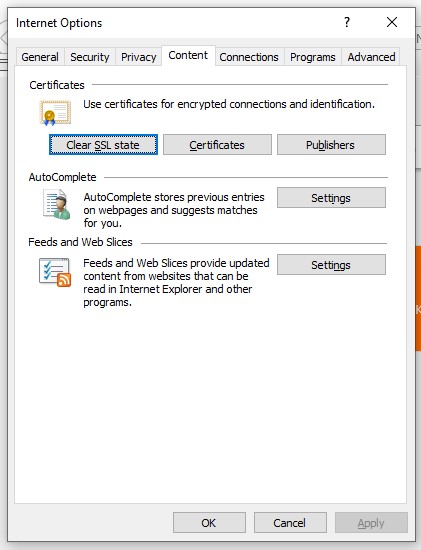Click the Apply button
Image resolution: width=421 pixels, height=550 pixels.
point(371,523)
